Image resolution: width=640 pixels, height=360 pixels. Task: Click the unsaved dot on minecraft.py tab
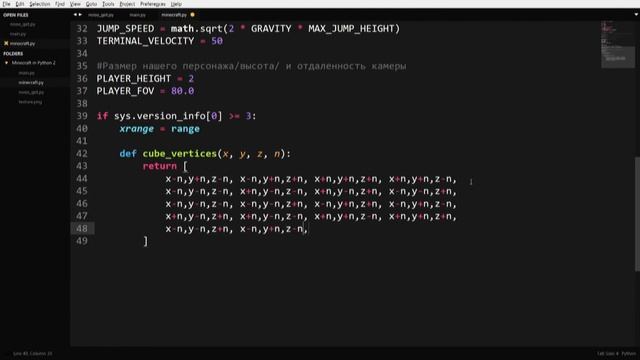click(x=192, y=15)
